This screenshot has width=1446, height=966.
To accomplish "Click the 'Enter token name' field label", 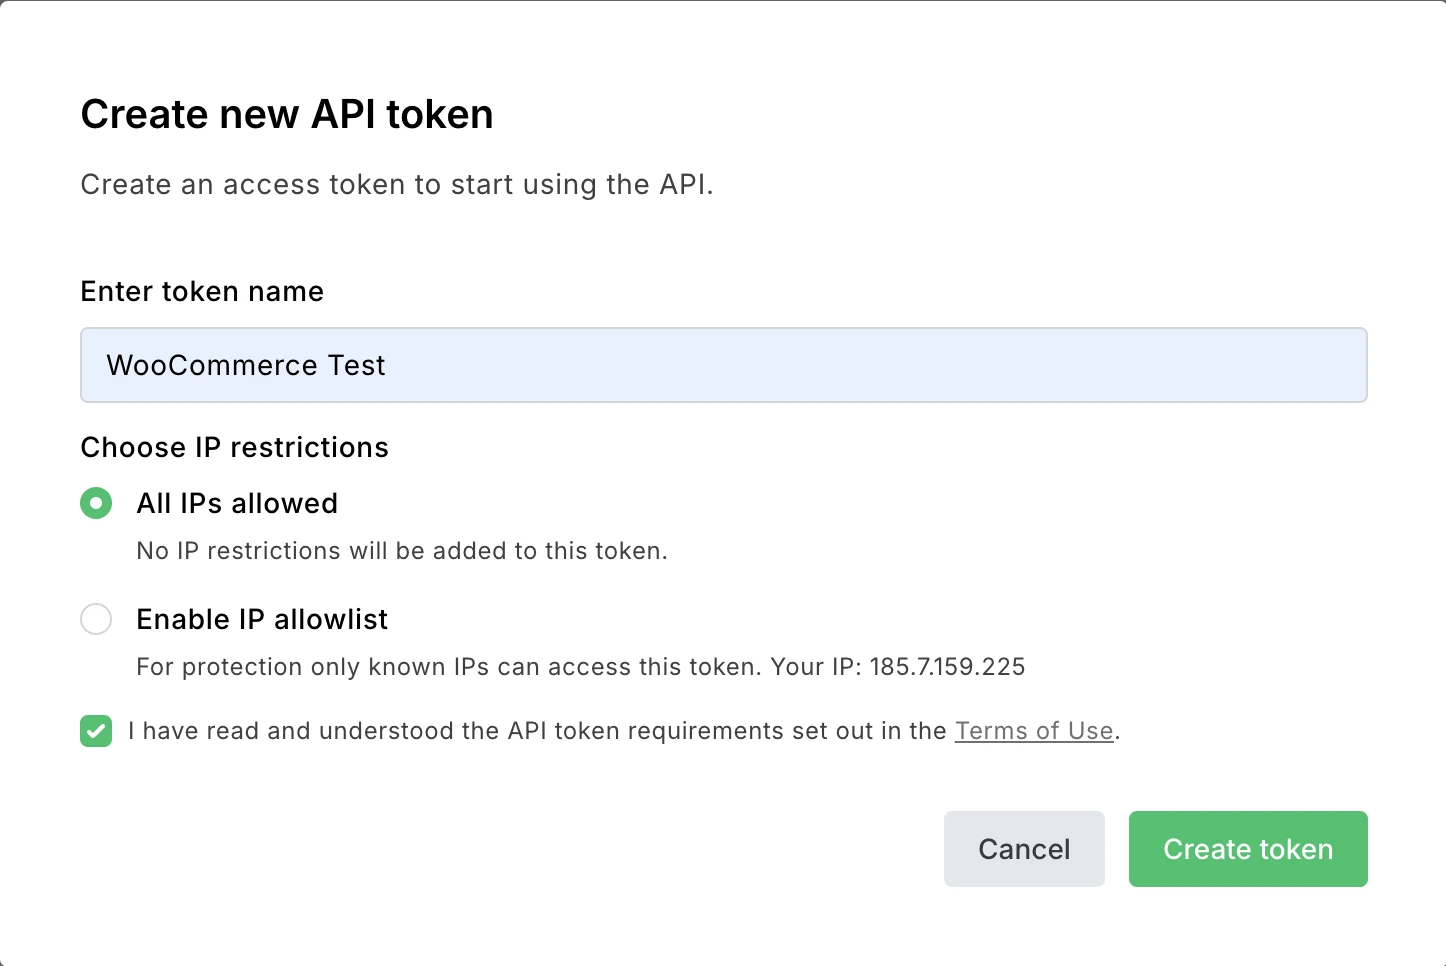I will coord(202,291).
